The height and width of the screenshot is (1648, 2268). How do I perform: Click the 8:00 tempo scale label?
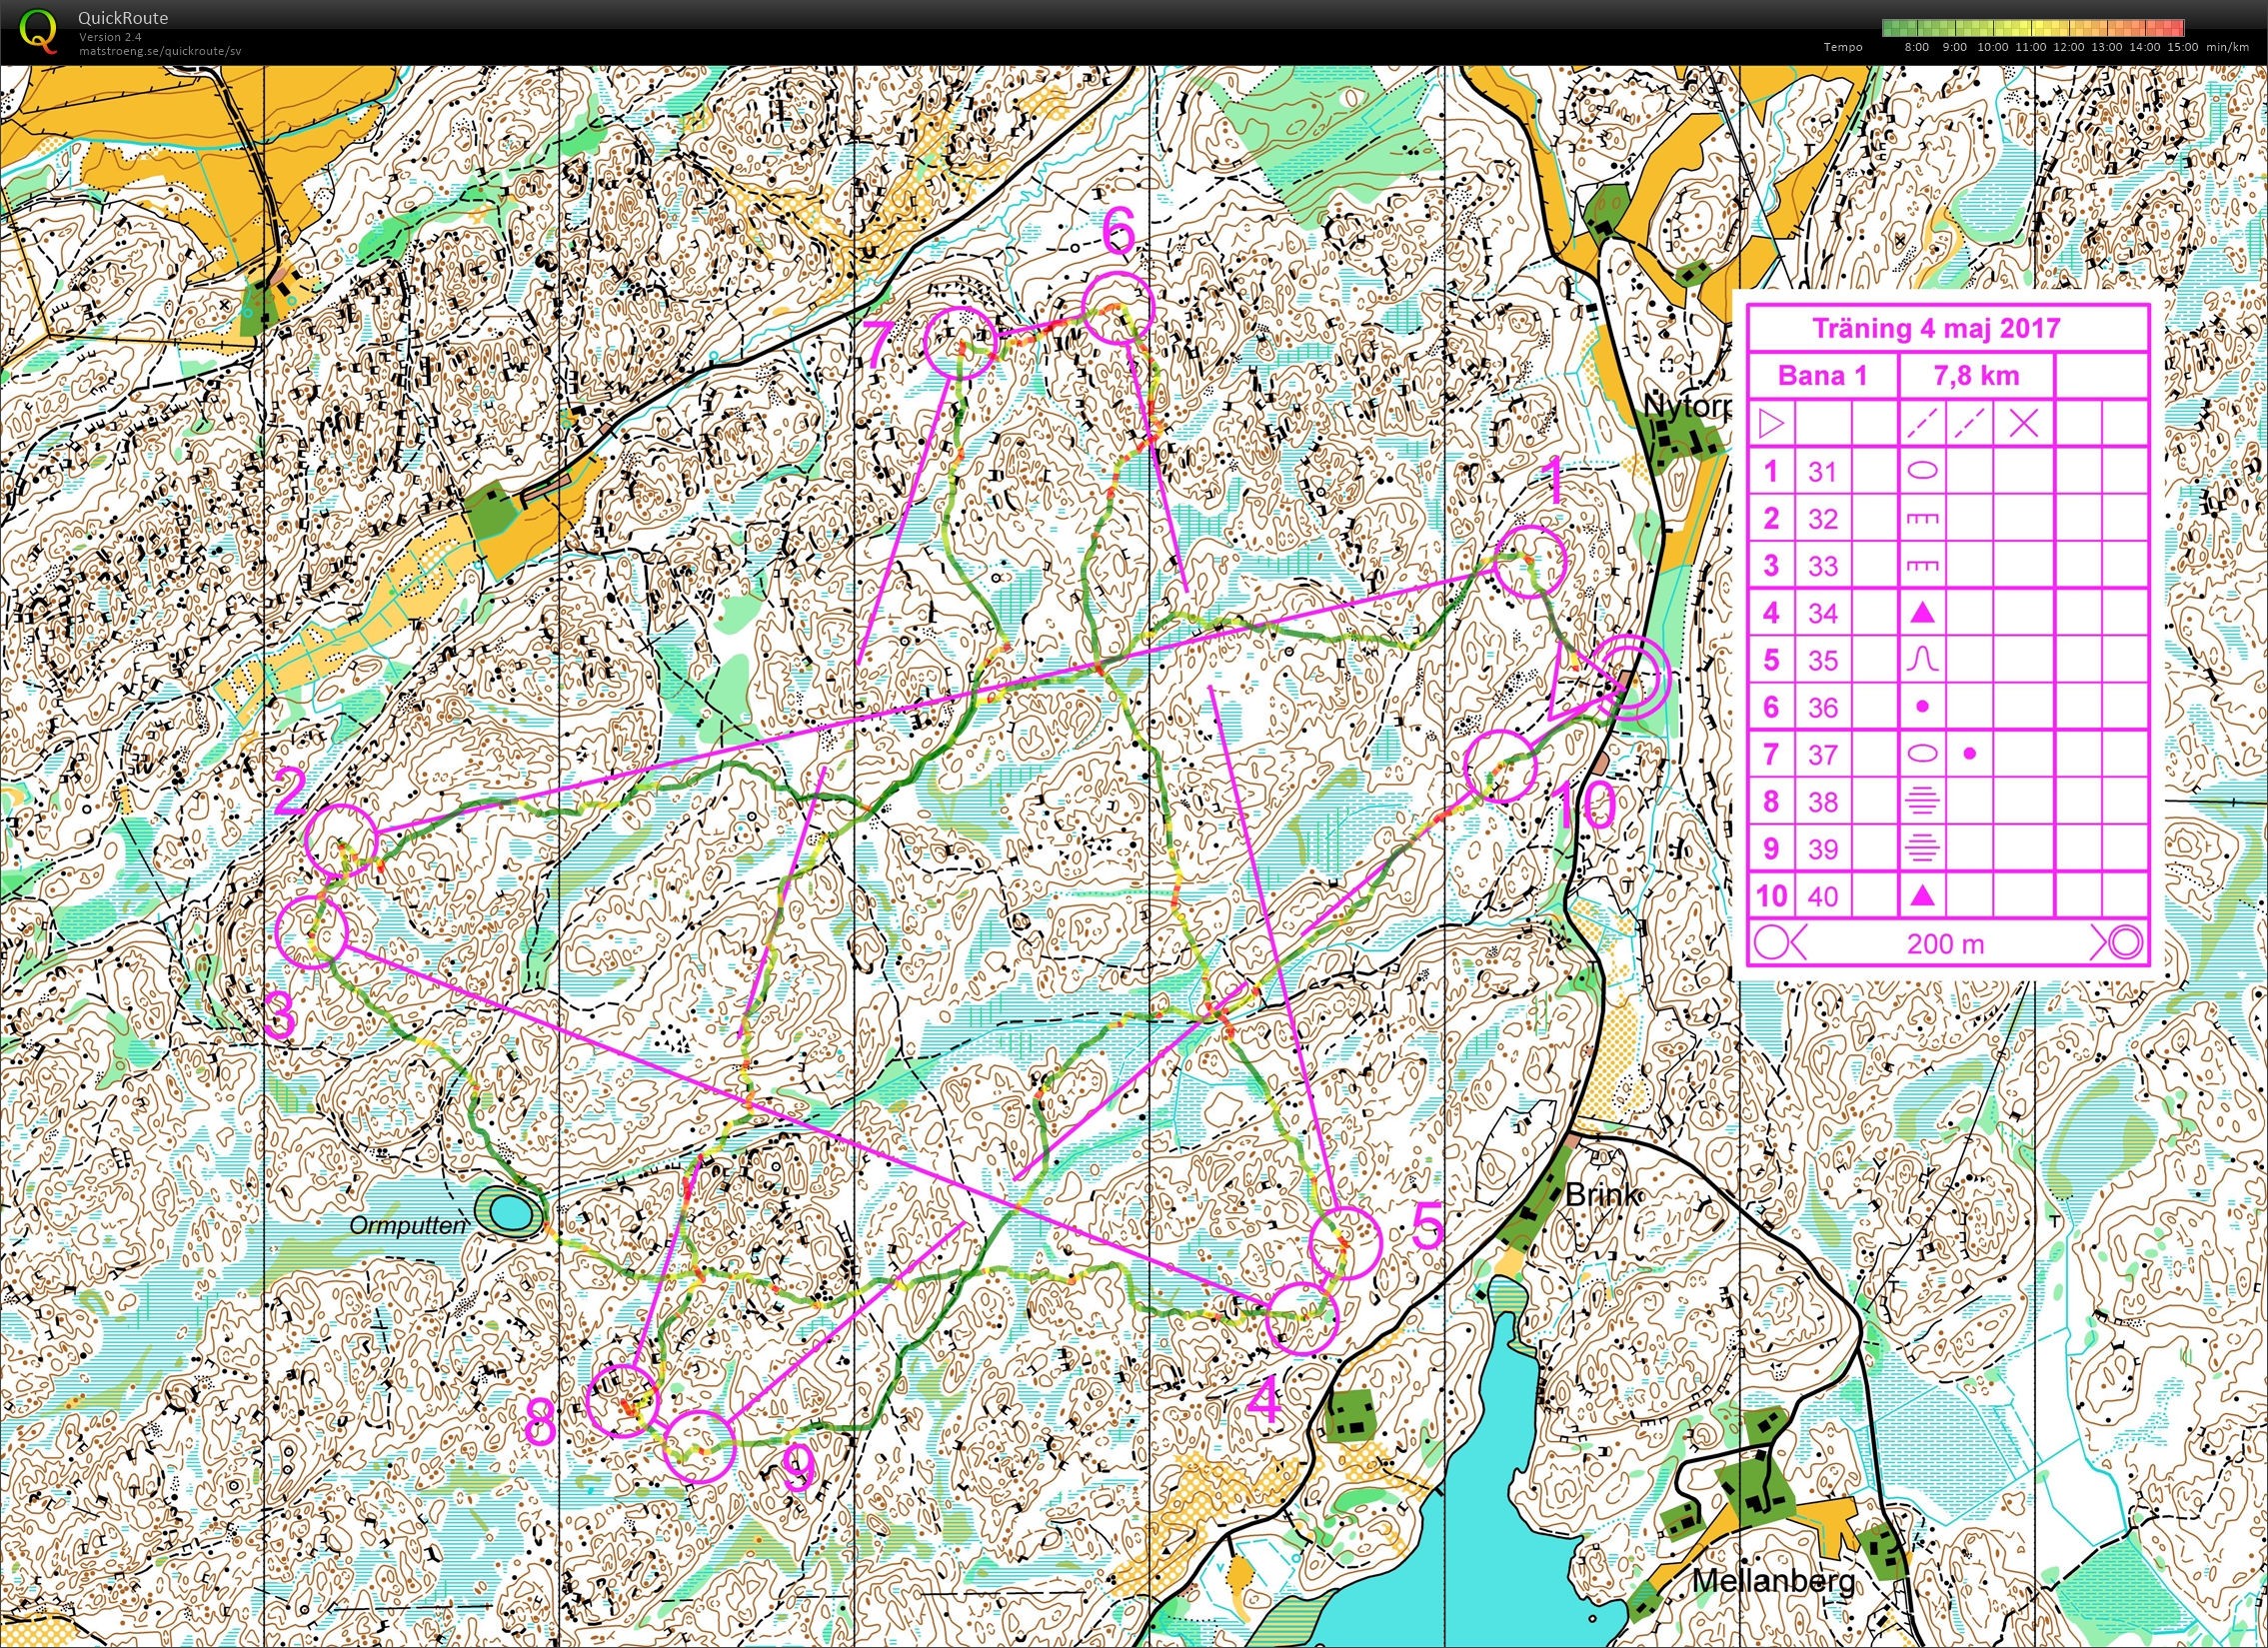[x=1916, y=47]
